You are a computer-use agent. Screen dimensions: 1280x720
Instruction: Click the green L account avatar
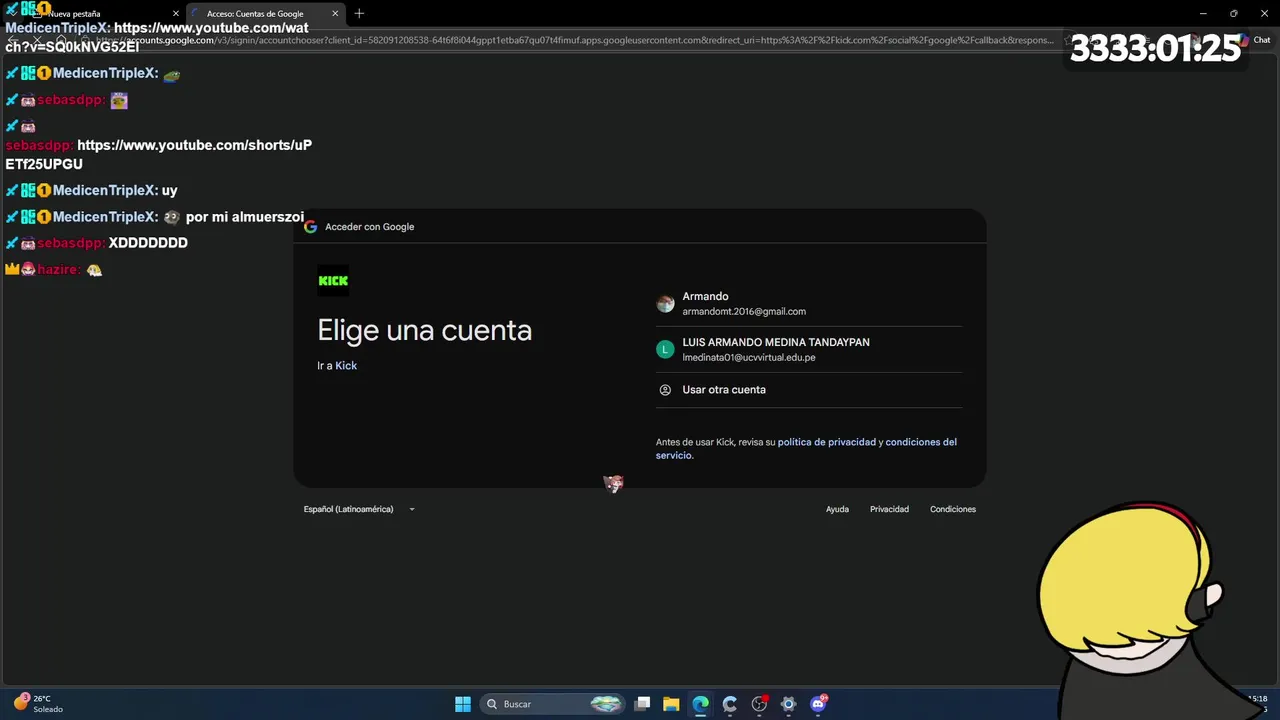click(665, 349)
